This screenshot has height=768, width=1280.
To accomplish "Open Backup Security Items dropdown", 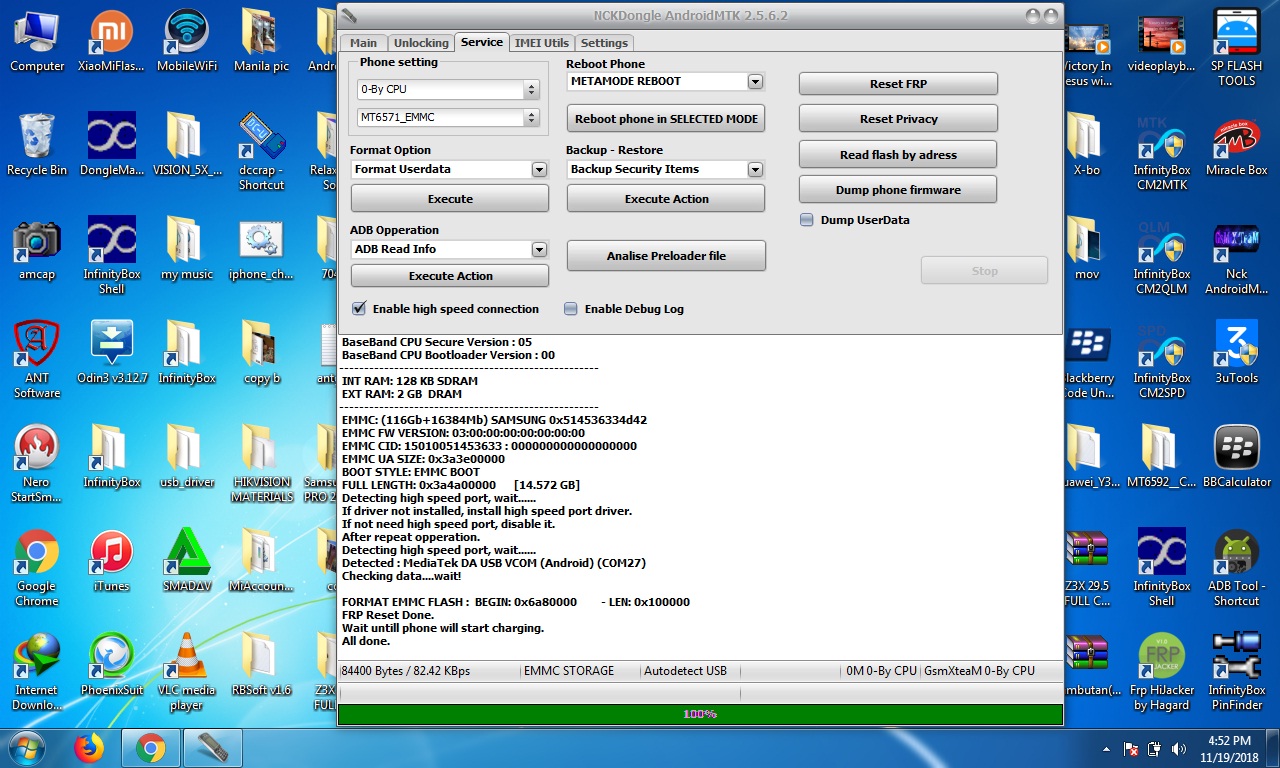I will tap(755, 169).
